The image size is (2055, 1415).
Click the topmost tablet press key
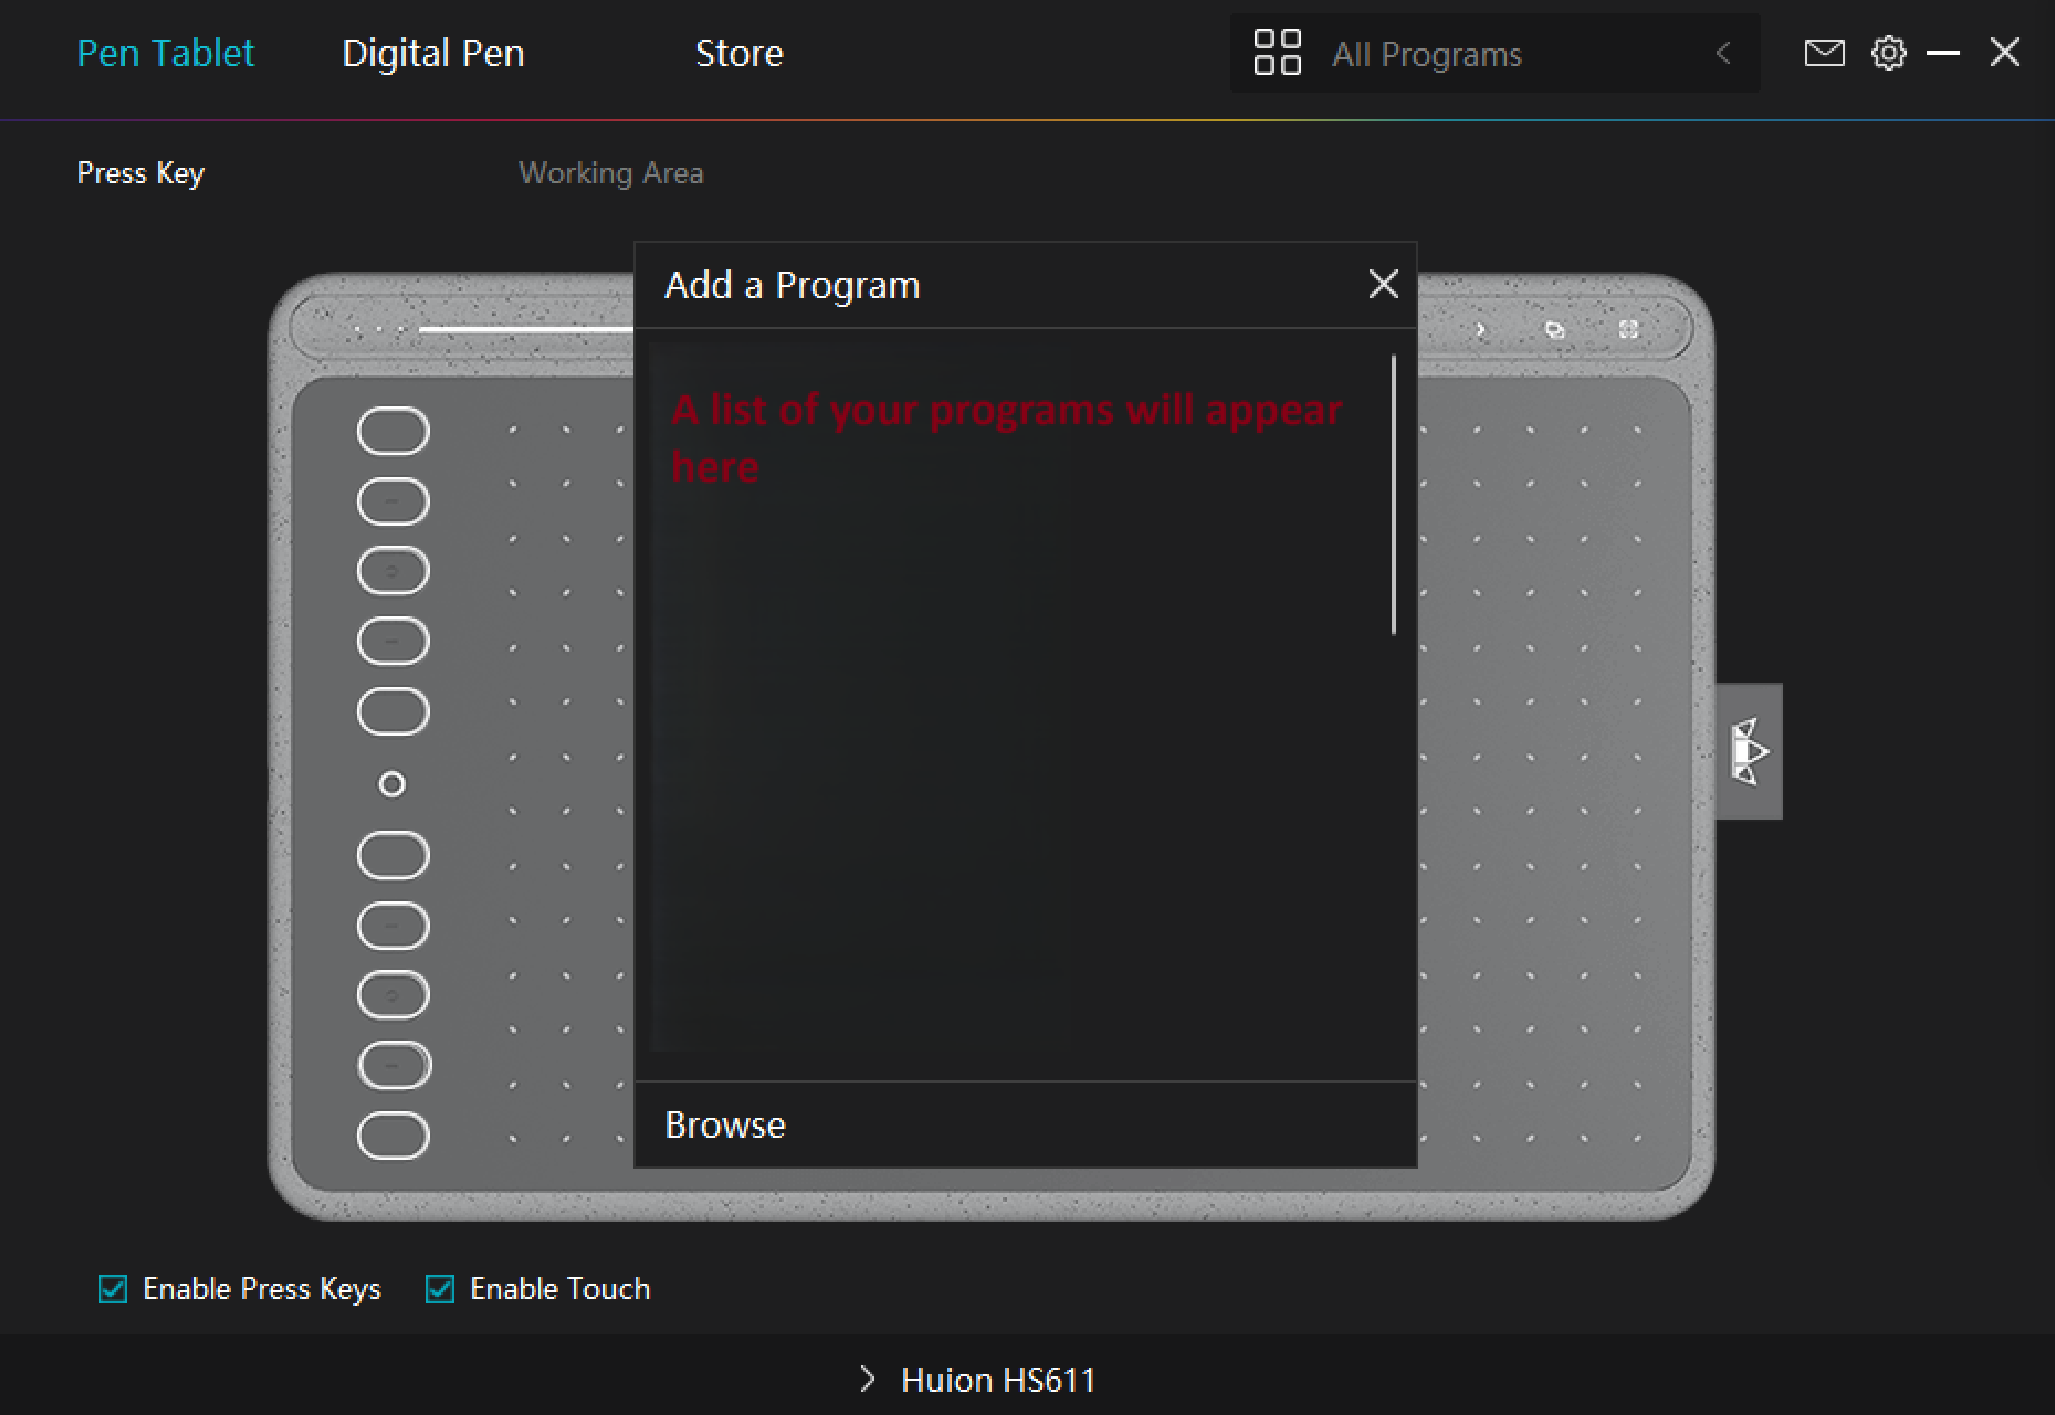point(393,431)
